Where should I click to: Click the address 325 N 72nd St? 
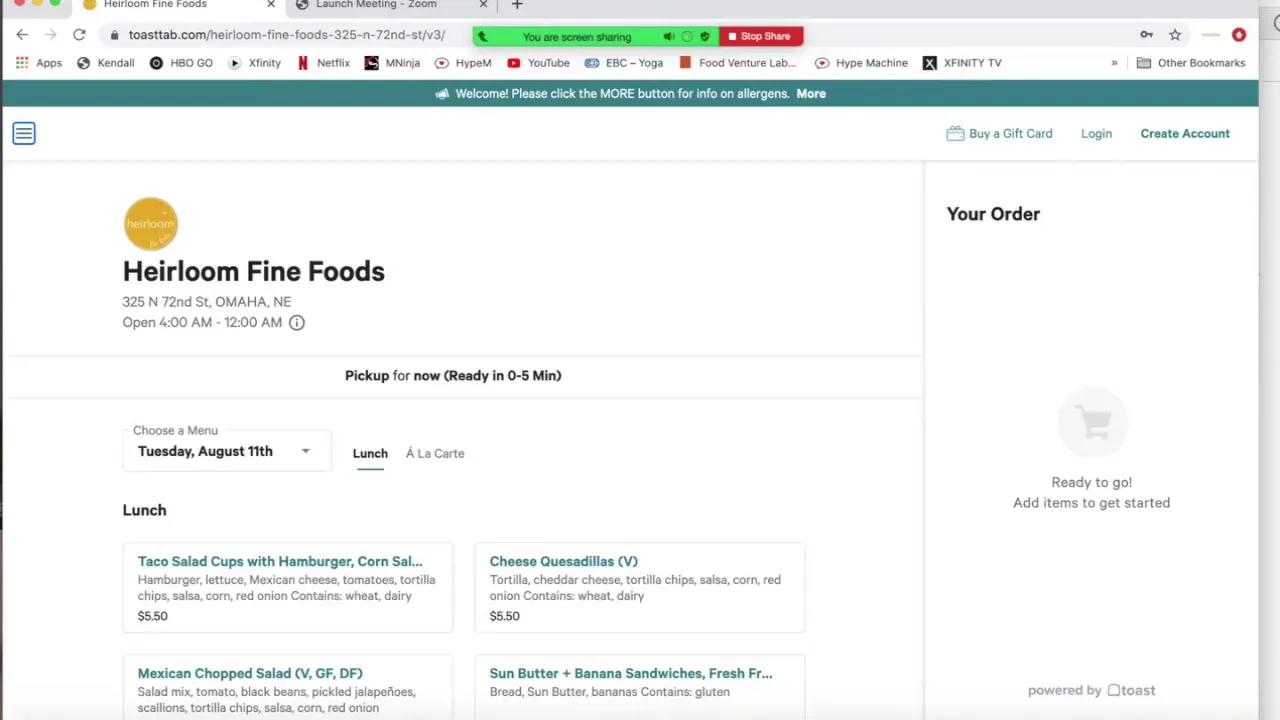pos(207,302)
